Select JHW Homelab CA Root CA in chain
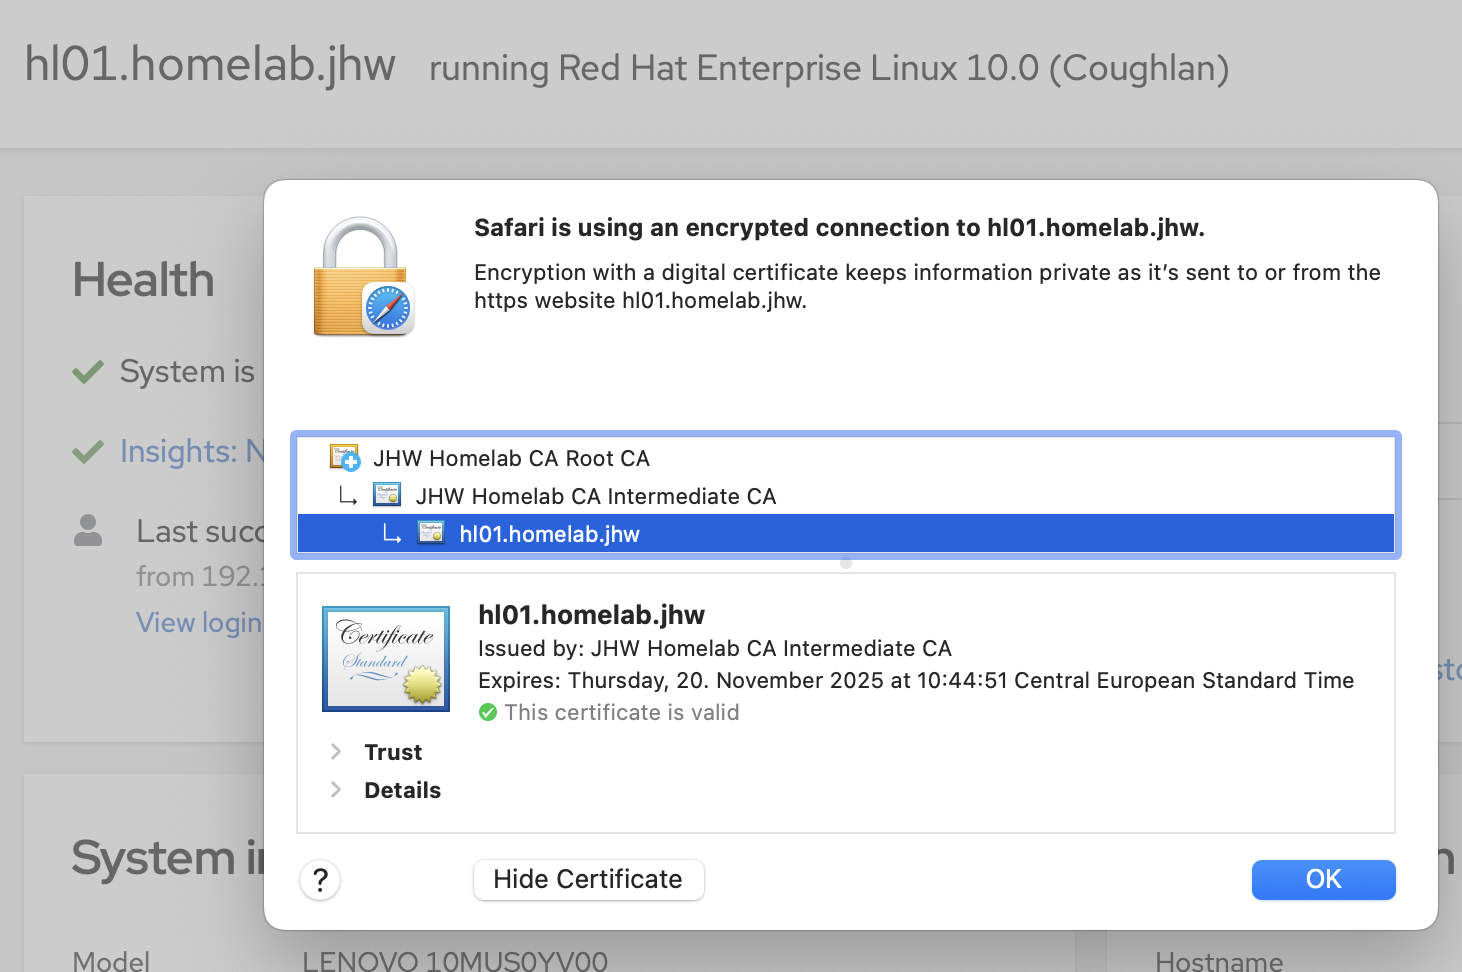Image resolution: width=1462 pixels, height=972 pixels. 511,458
